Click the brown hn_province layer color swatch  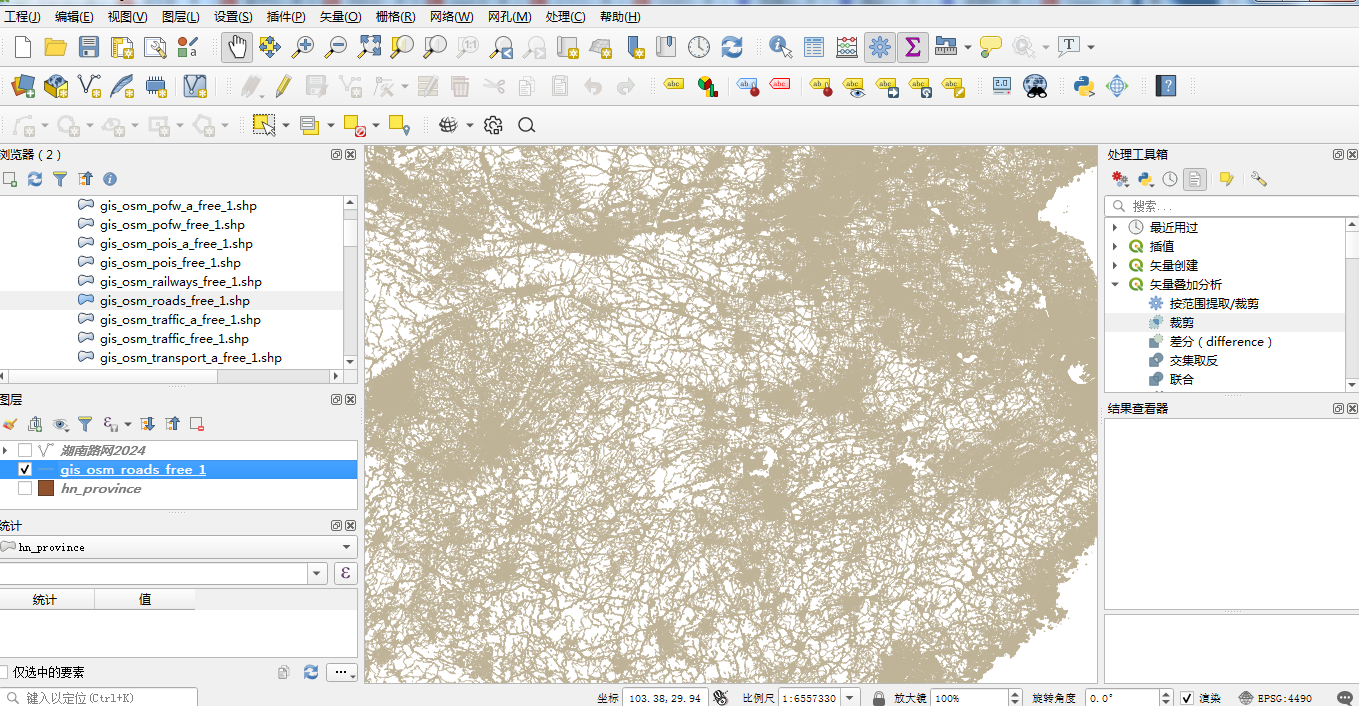46,488
